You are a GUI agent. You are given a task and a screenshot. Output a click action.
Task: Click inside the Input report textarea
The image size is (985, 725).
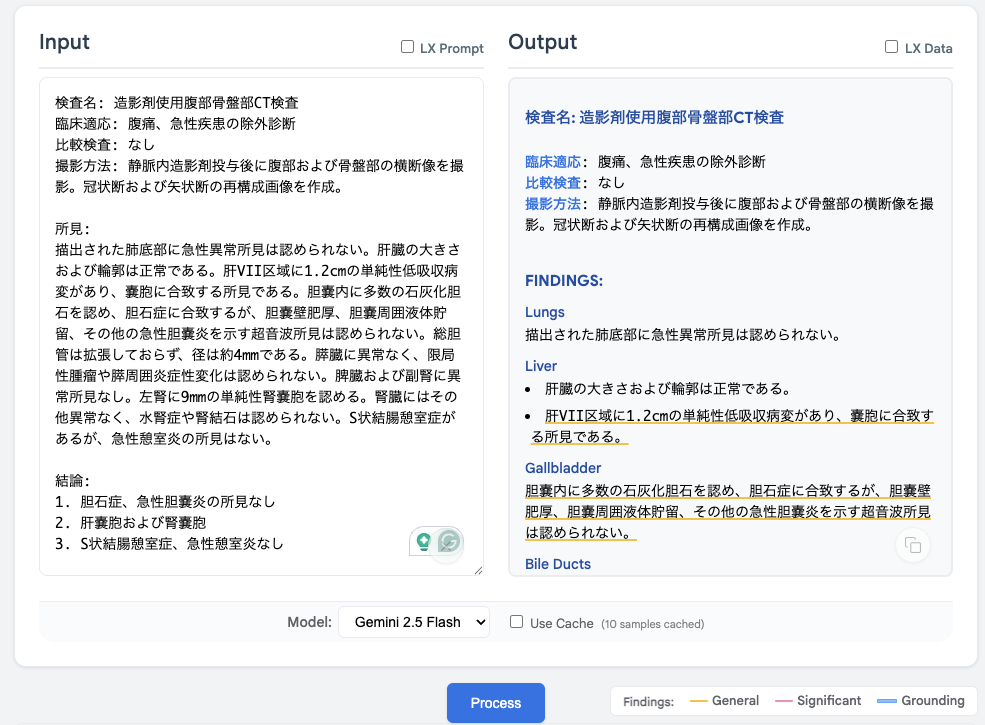pos(261,326)
